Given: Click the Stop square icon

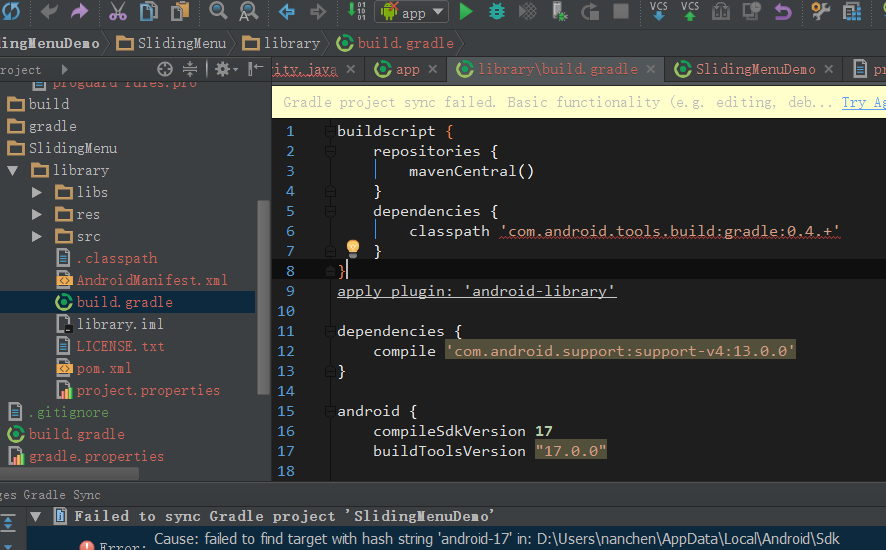Looking at the screenshot, I should (621, 11).
